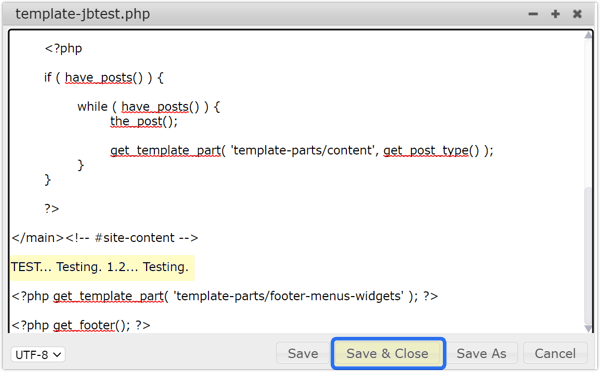Cancel editing the file
This screenshot has height=385, width=600.
click(555, 353)
